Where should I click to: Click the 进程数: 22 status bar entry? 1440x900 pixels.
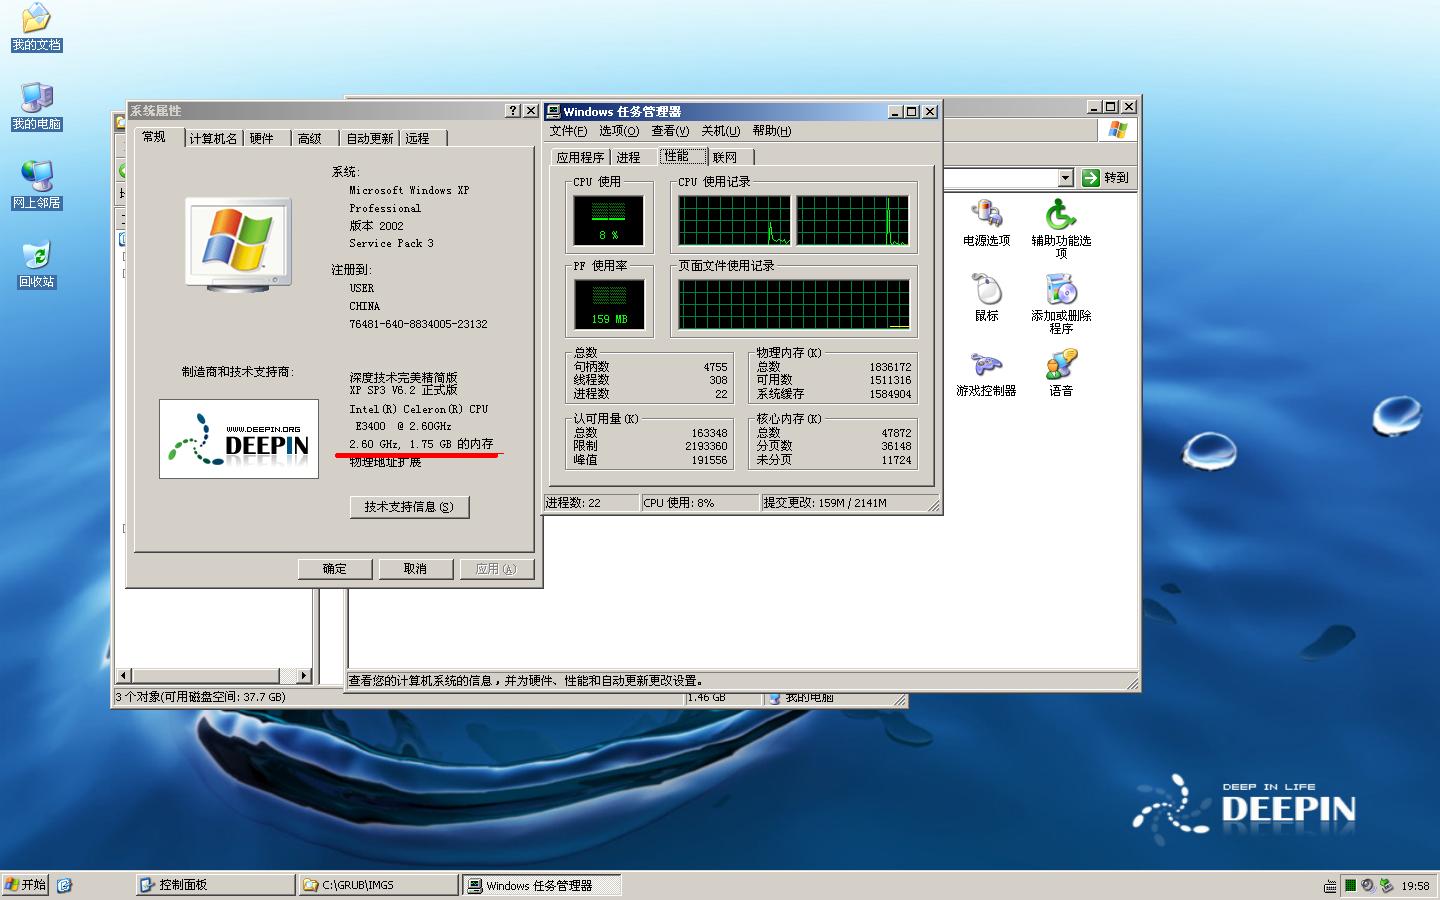click(590, 503)
